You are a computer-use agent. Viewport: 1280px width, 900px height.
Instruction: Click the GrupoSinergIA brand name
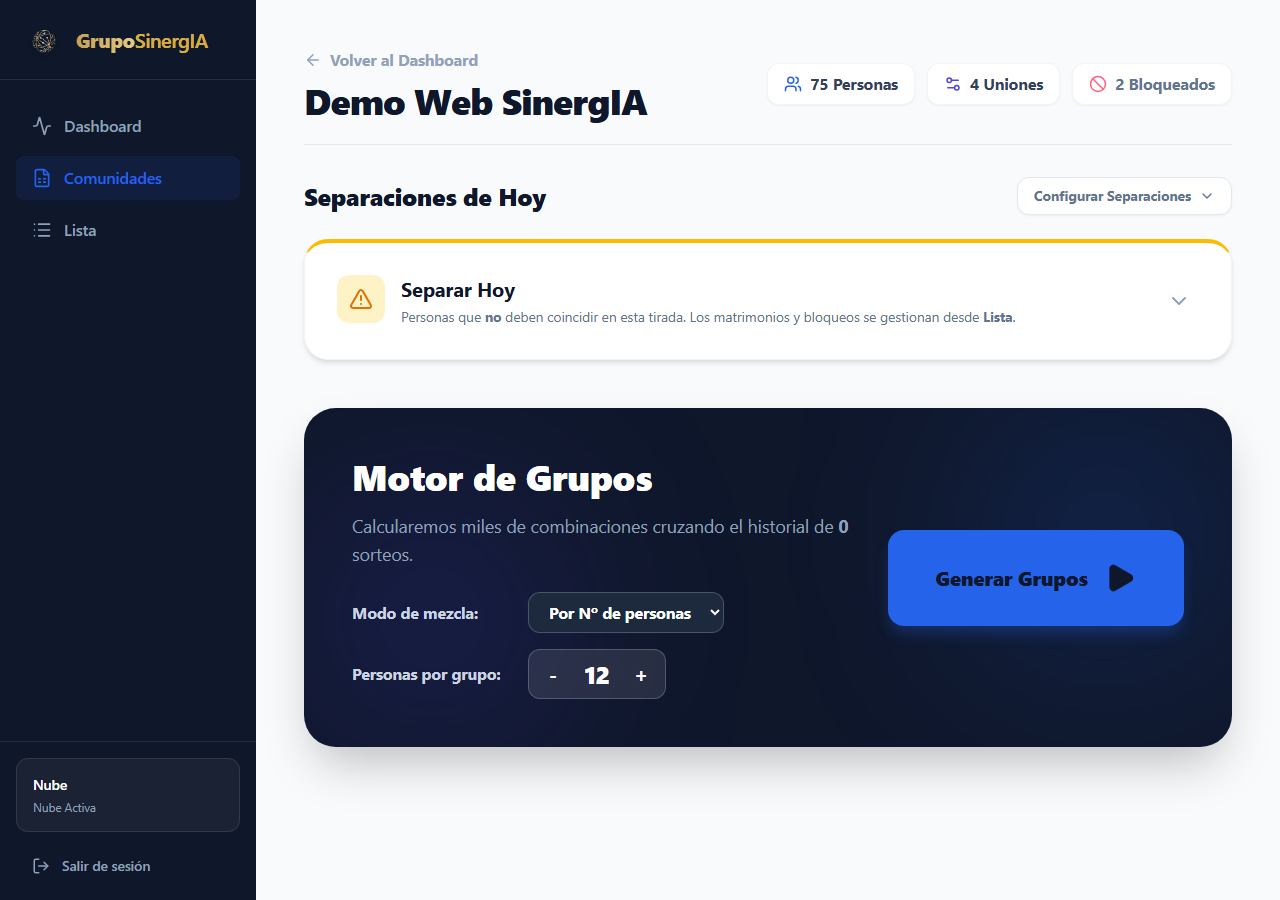(142, 41)
